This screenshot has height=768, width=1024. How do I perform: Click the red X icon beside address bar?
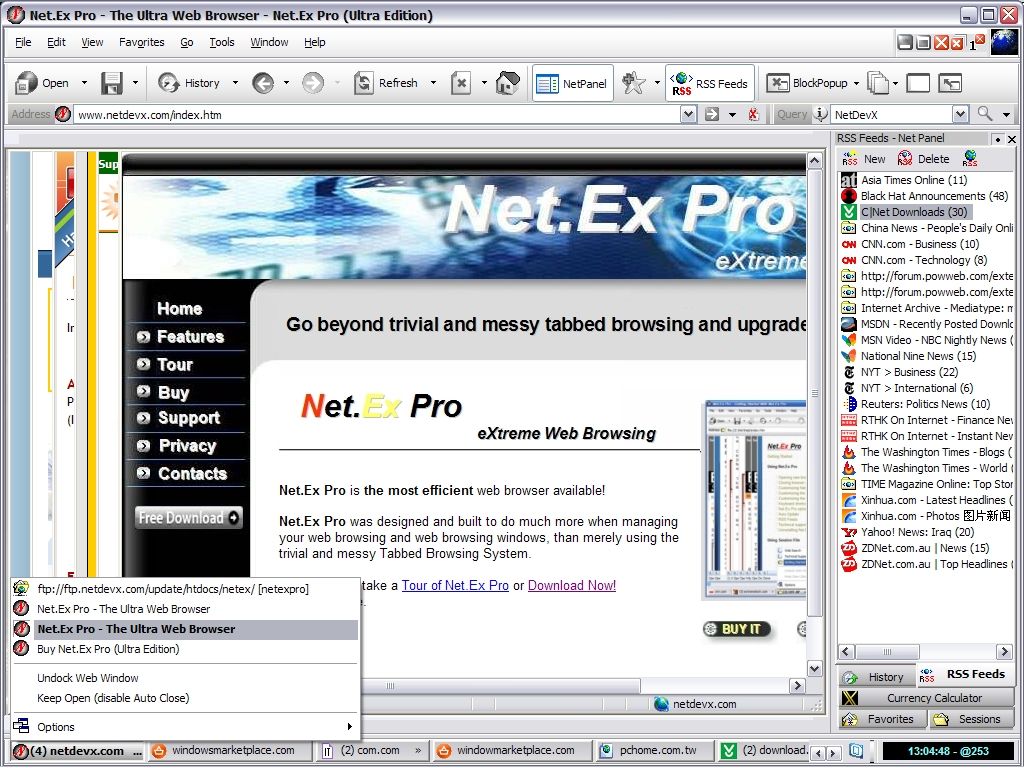click(753, 114)
